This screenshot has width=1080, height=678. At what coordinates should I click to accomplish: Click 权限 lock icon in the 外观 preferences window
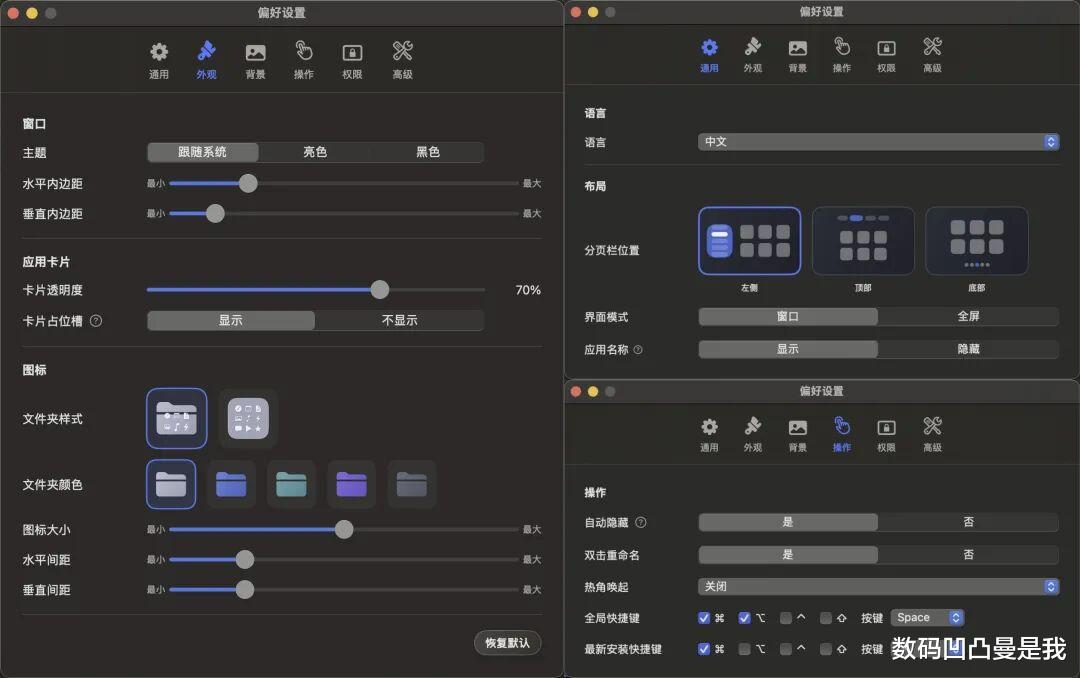point(353,52)
